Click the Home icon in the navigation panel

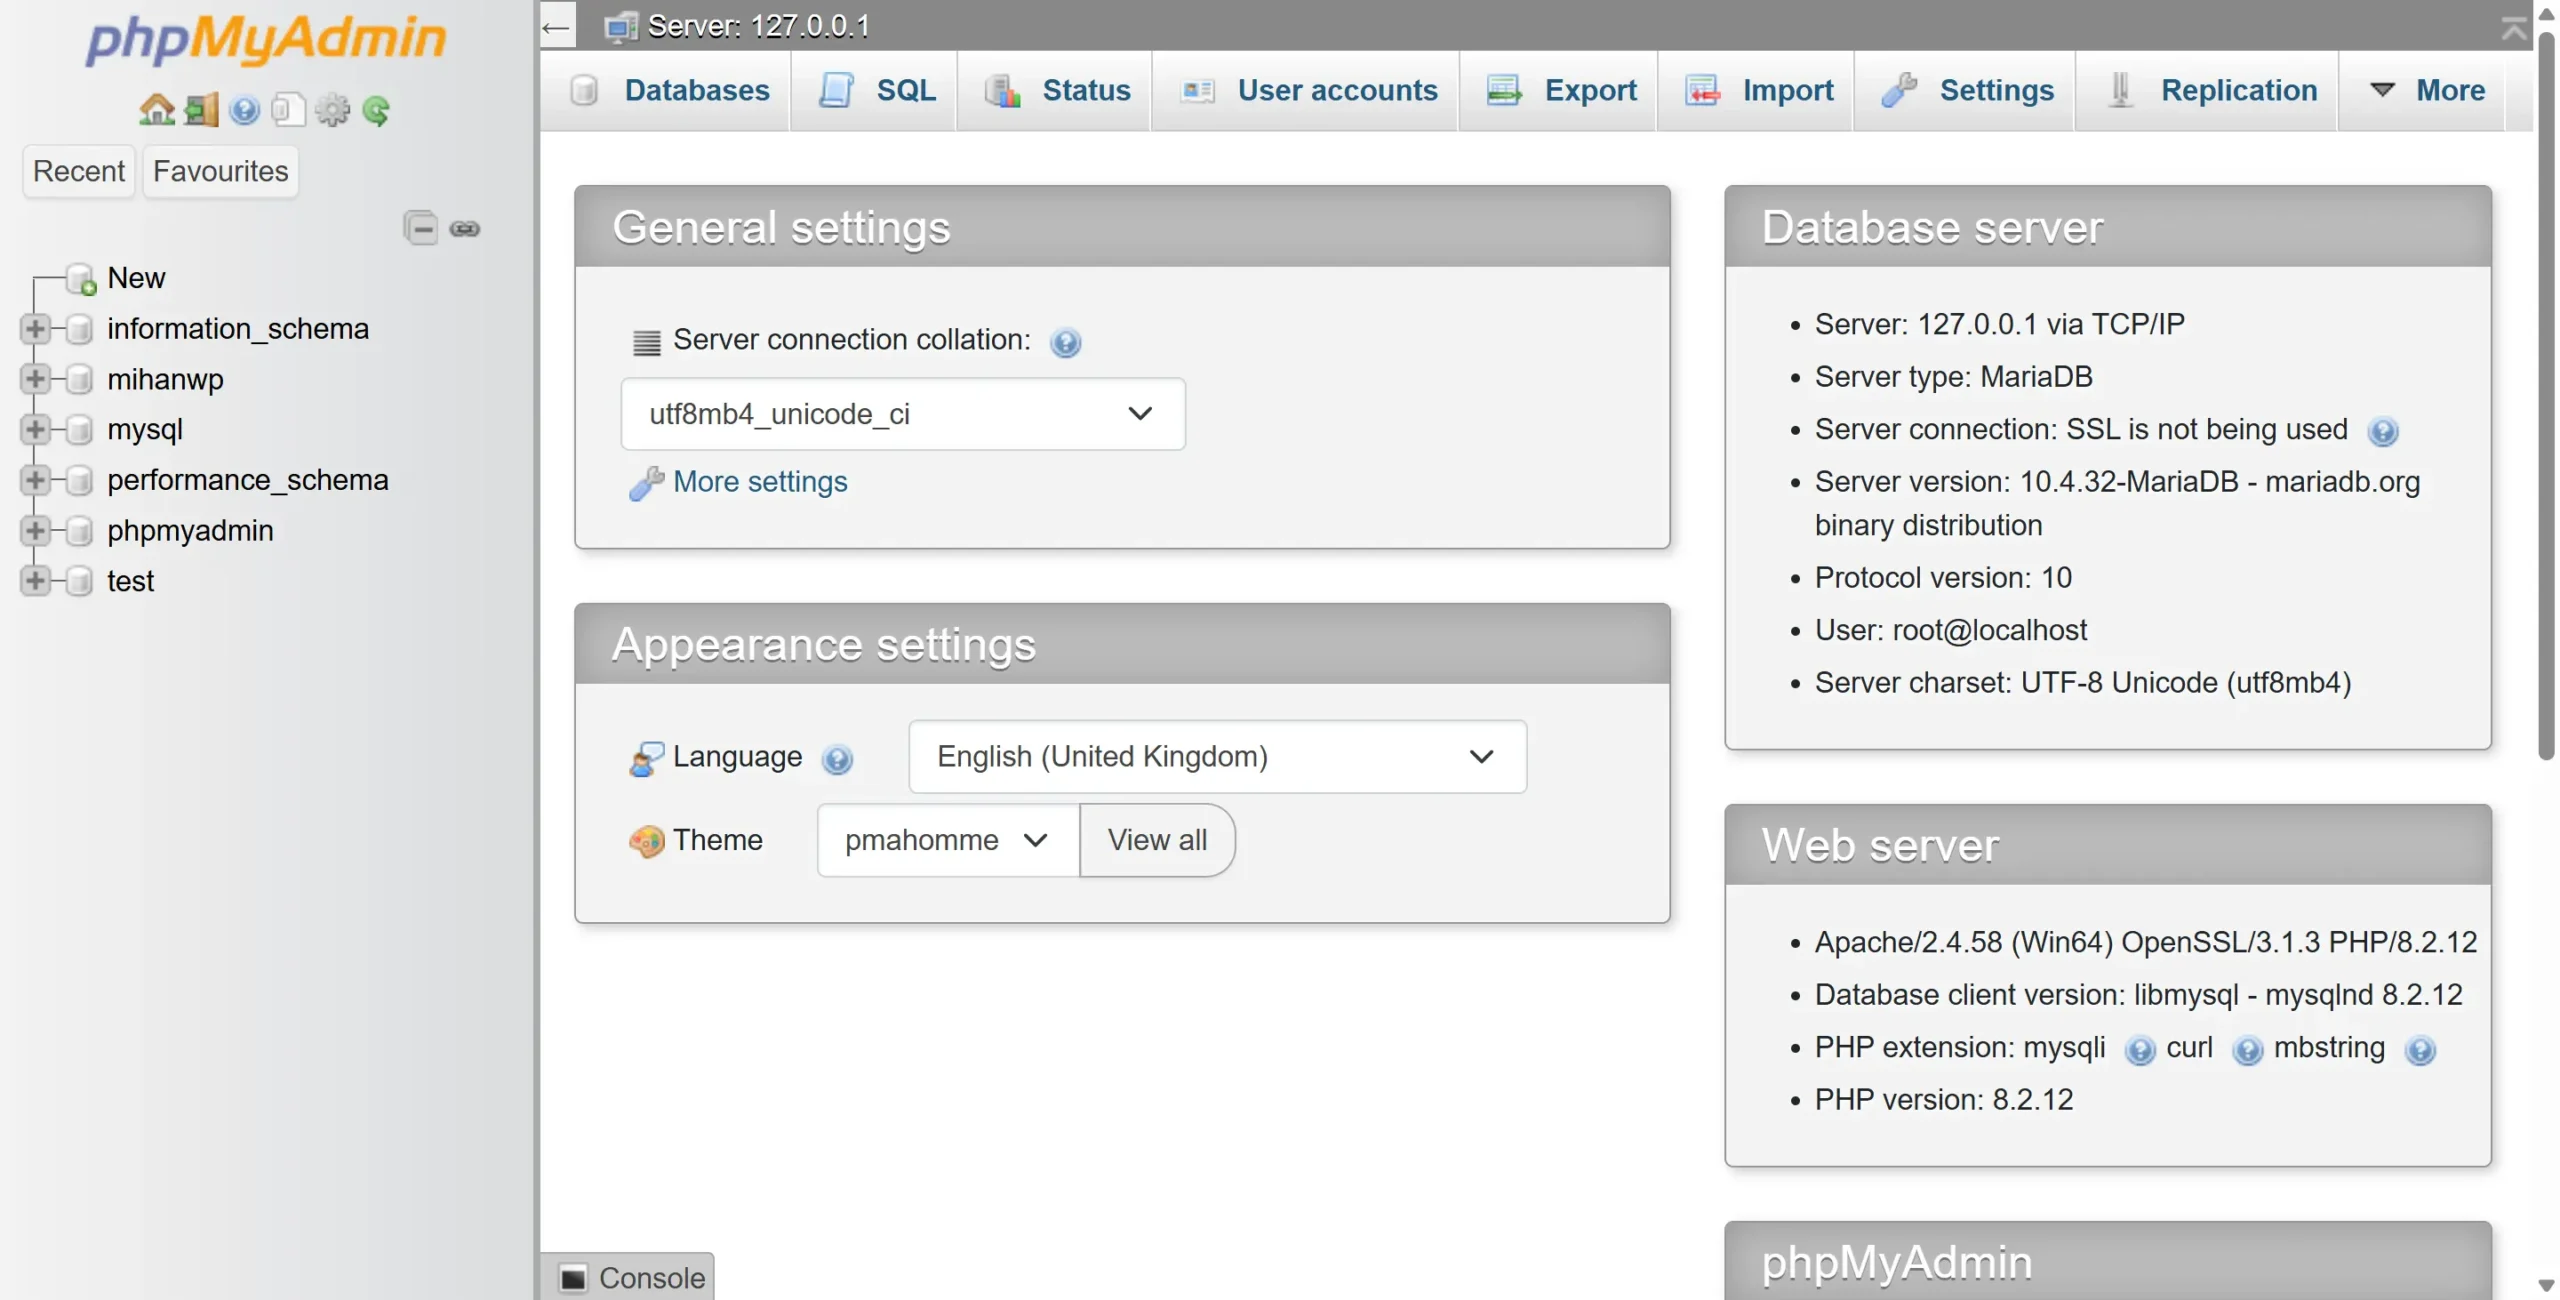[156, 110]
